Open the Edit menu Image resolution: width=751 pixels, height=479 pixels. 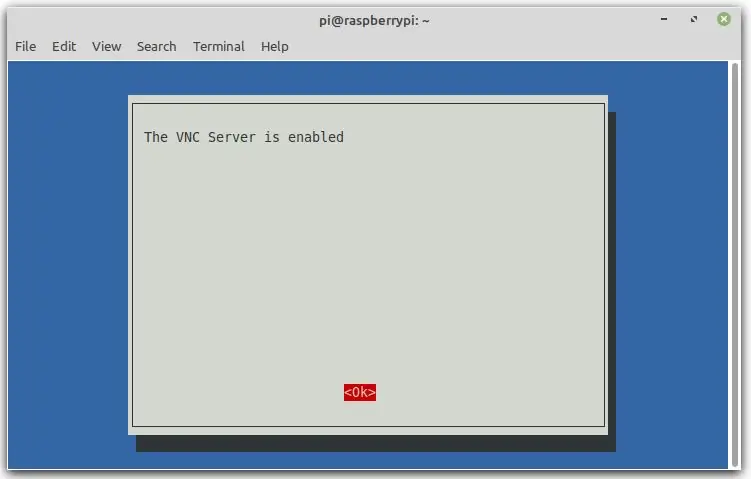click(x=64, y=46)
